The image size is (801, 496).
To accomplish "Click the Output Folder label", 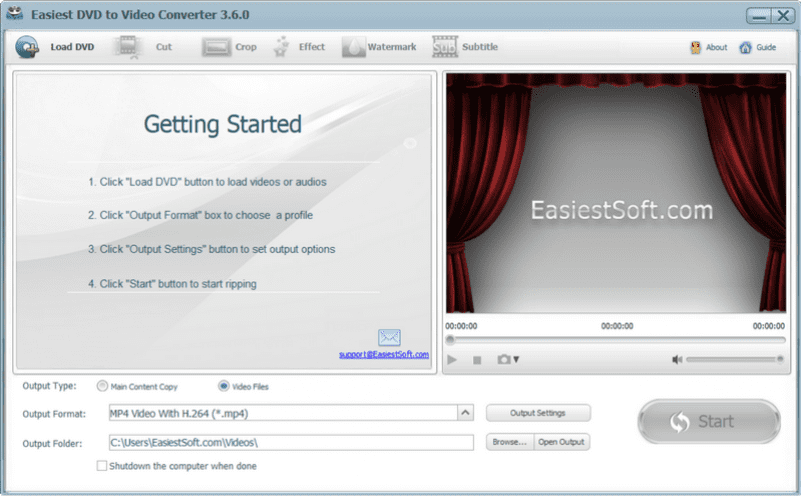I will (x=52, y=443).
